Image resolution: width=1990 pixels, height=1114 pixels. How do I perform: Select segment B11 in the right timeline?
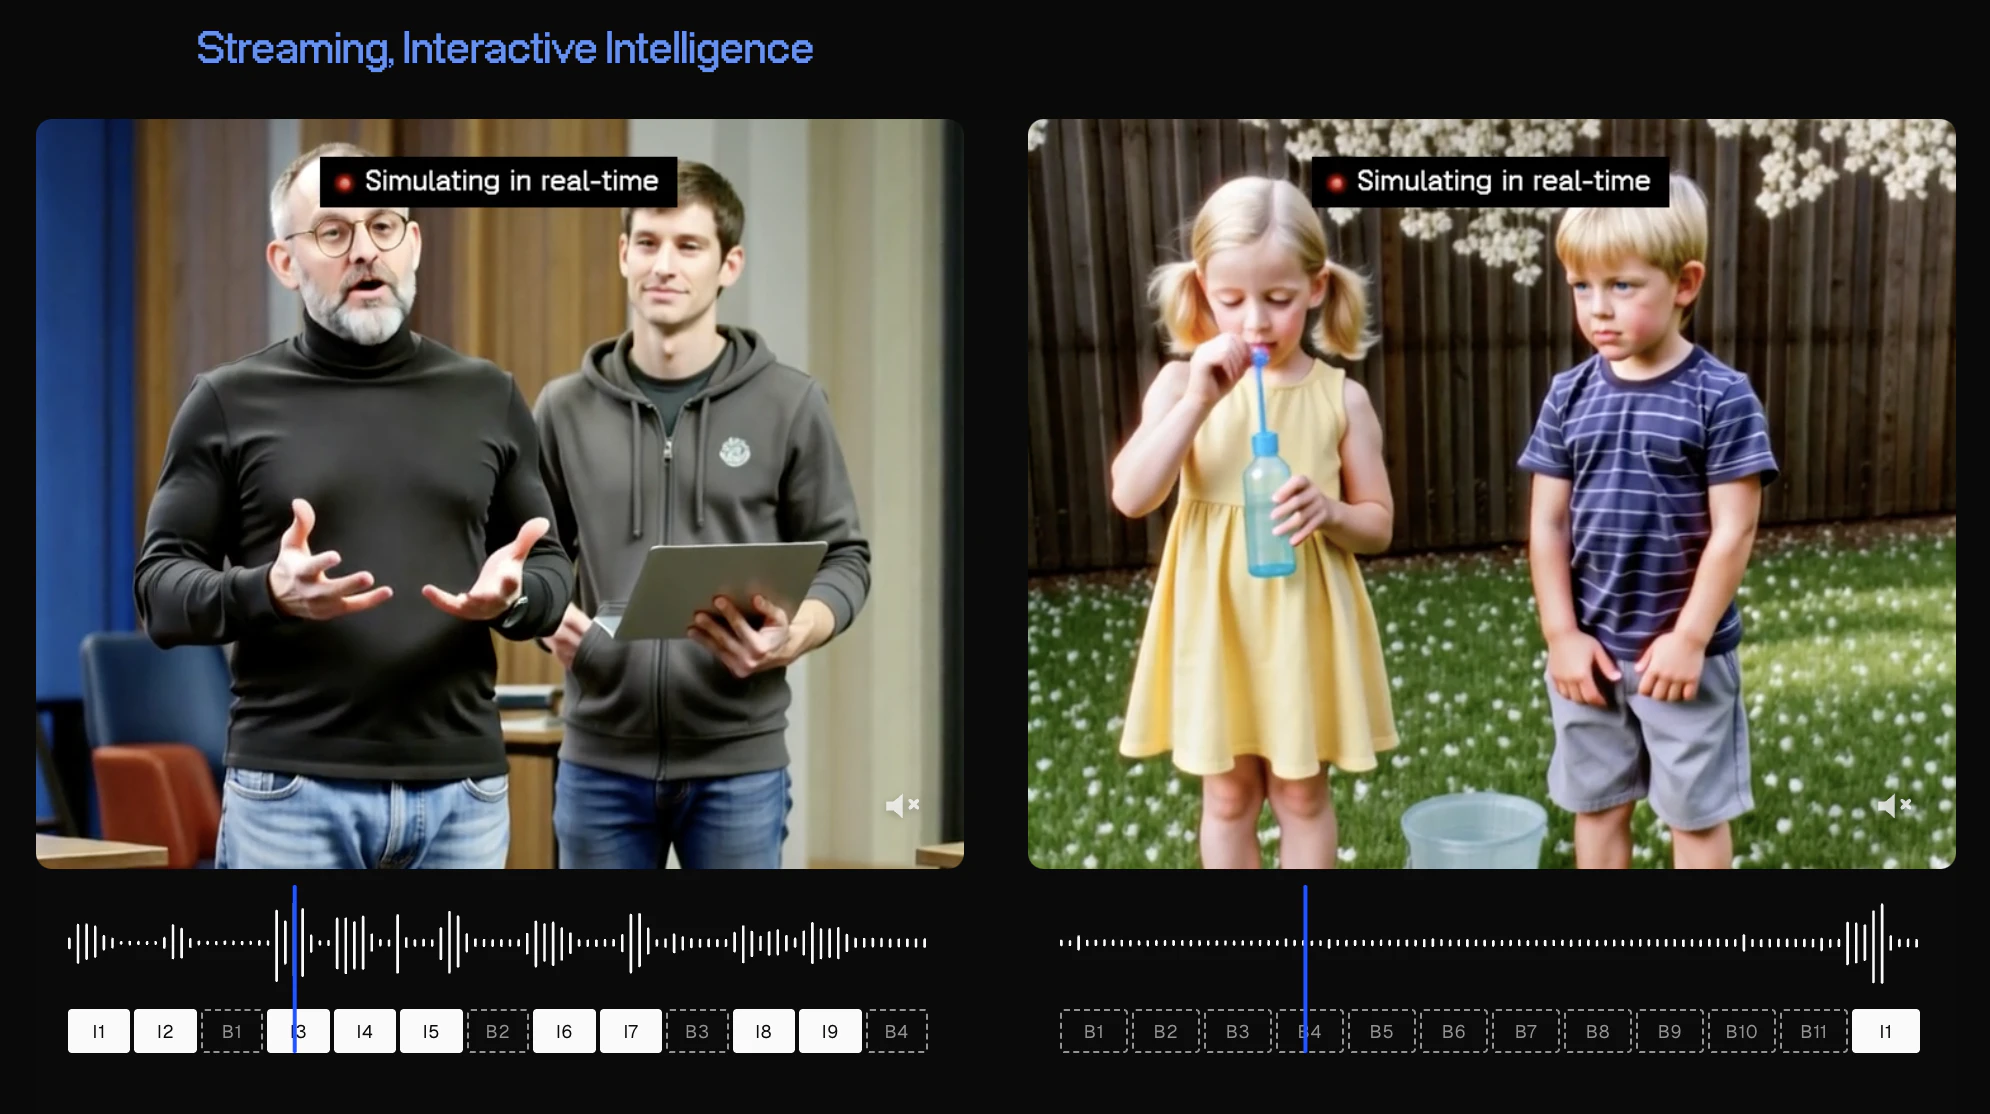point(1814,1031)
